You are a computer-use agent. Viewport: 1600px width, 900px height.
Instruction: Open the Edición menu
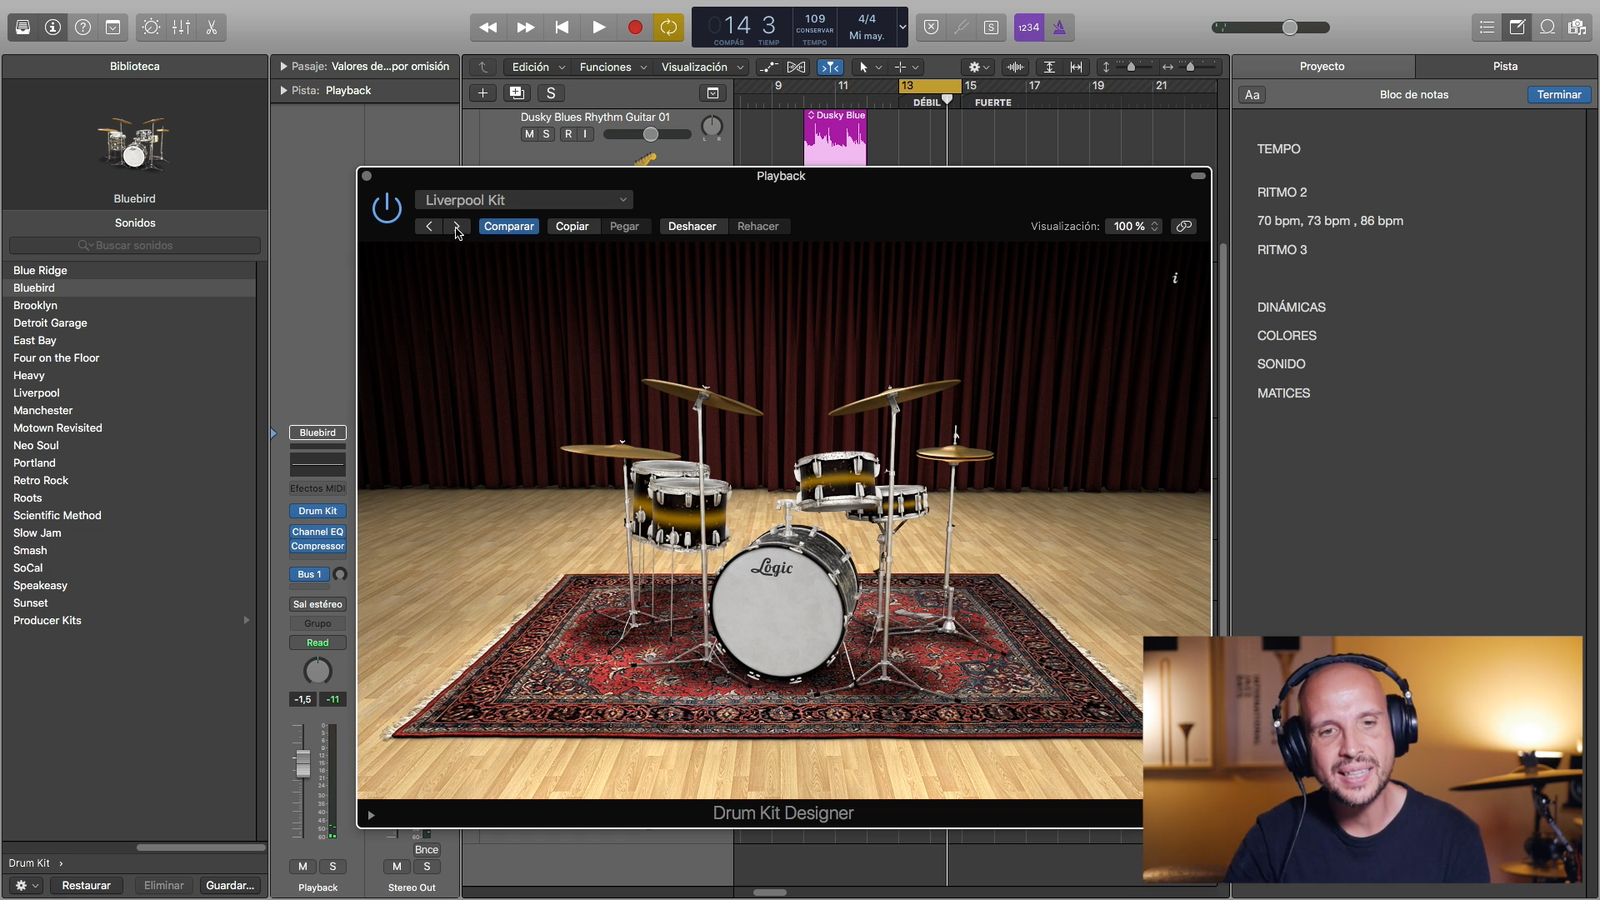point(538,67)
